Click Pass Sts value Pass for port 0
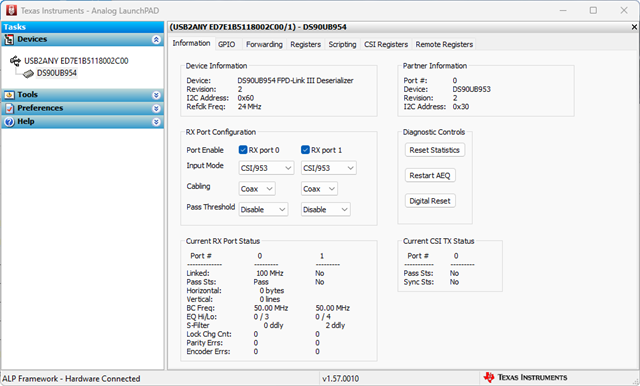This screenshot has width=640, height=386. click(x=261, y=282)
